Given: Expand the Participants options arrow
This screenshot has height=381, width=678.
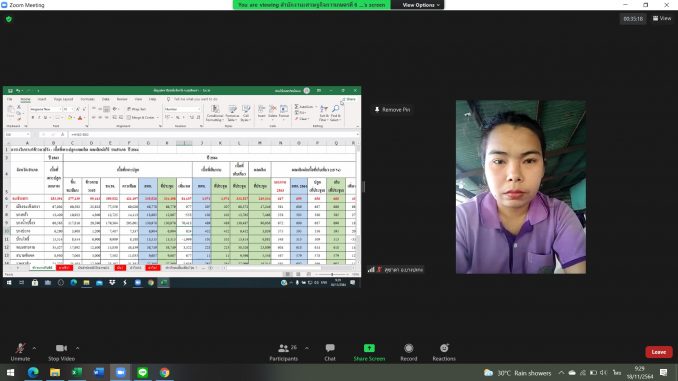Looking at the screenshot, I should point(307,348).
